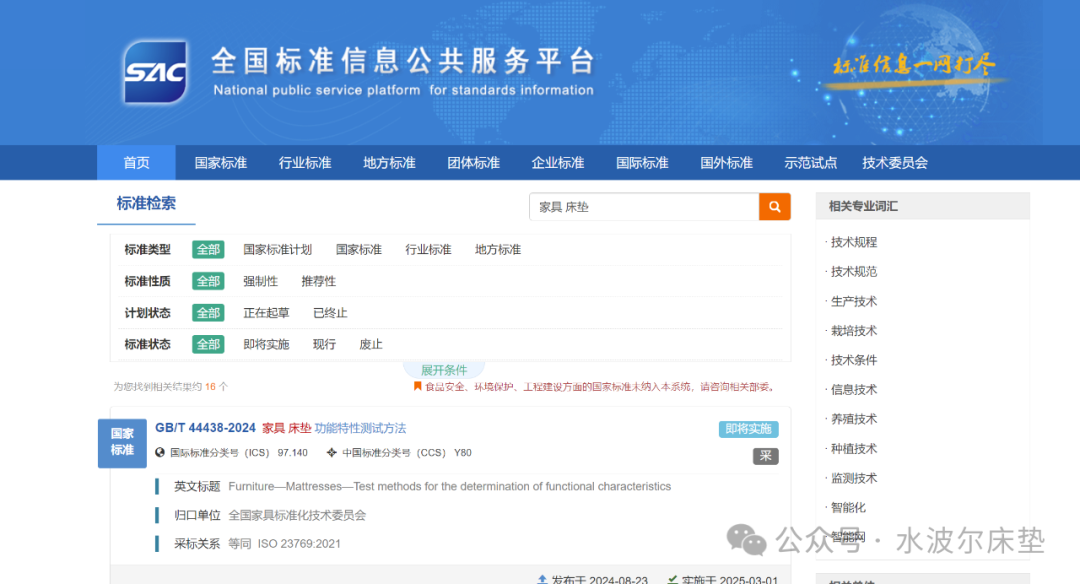Click the 即将实施 status label
This screenshot has height=584, width=1080.
pos(747,428)
